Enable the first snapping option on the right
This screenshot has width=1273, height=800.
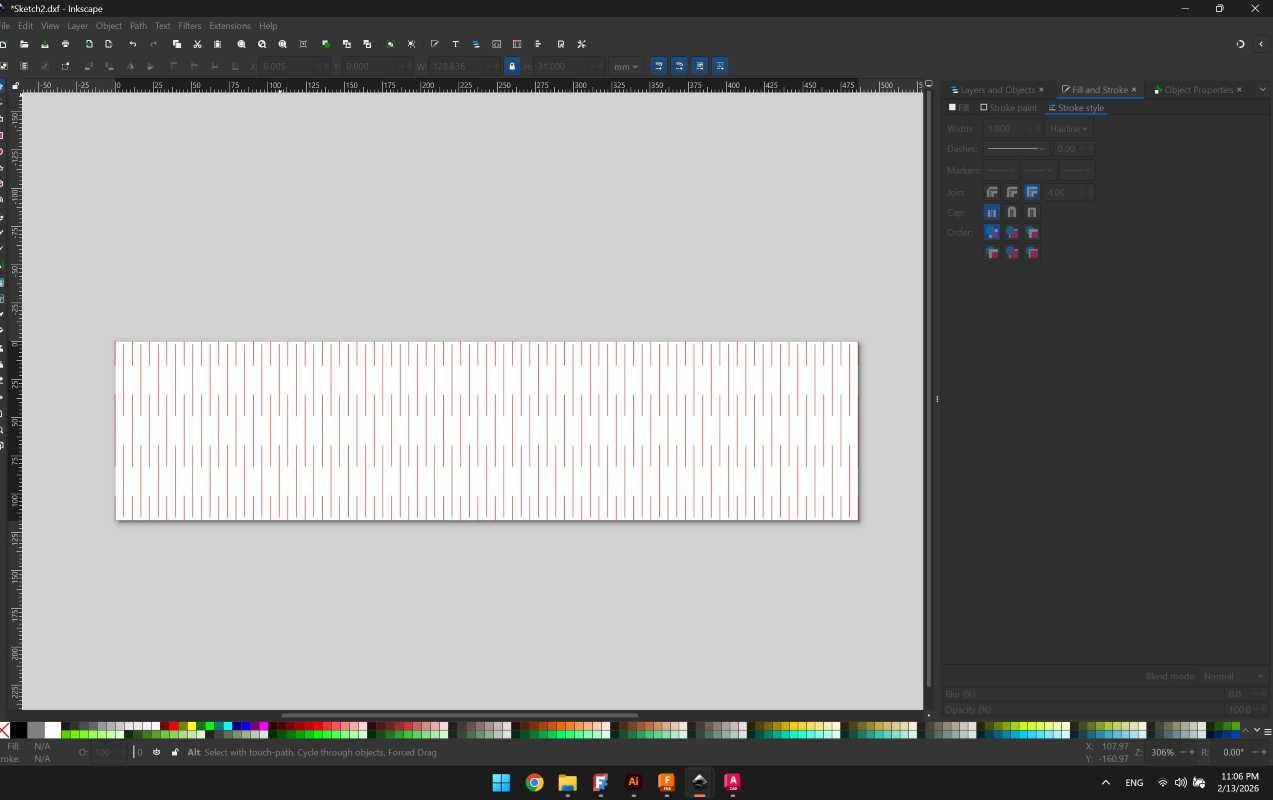[659, 66]
